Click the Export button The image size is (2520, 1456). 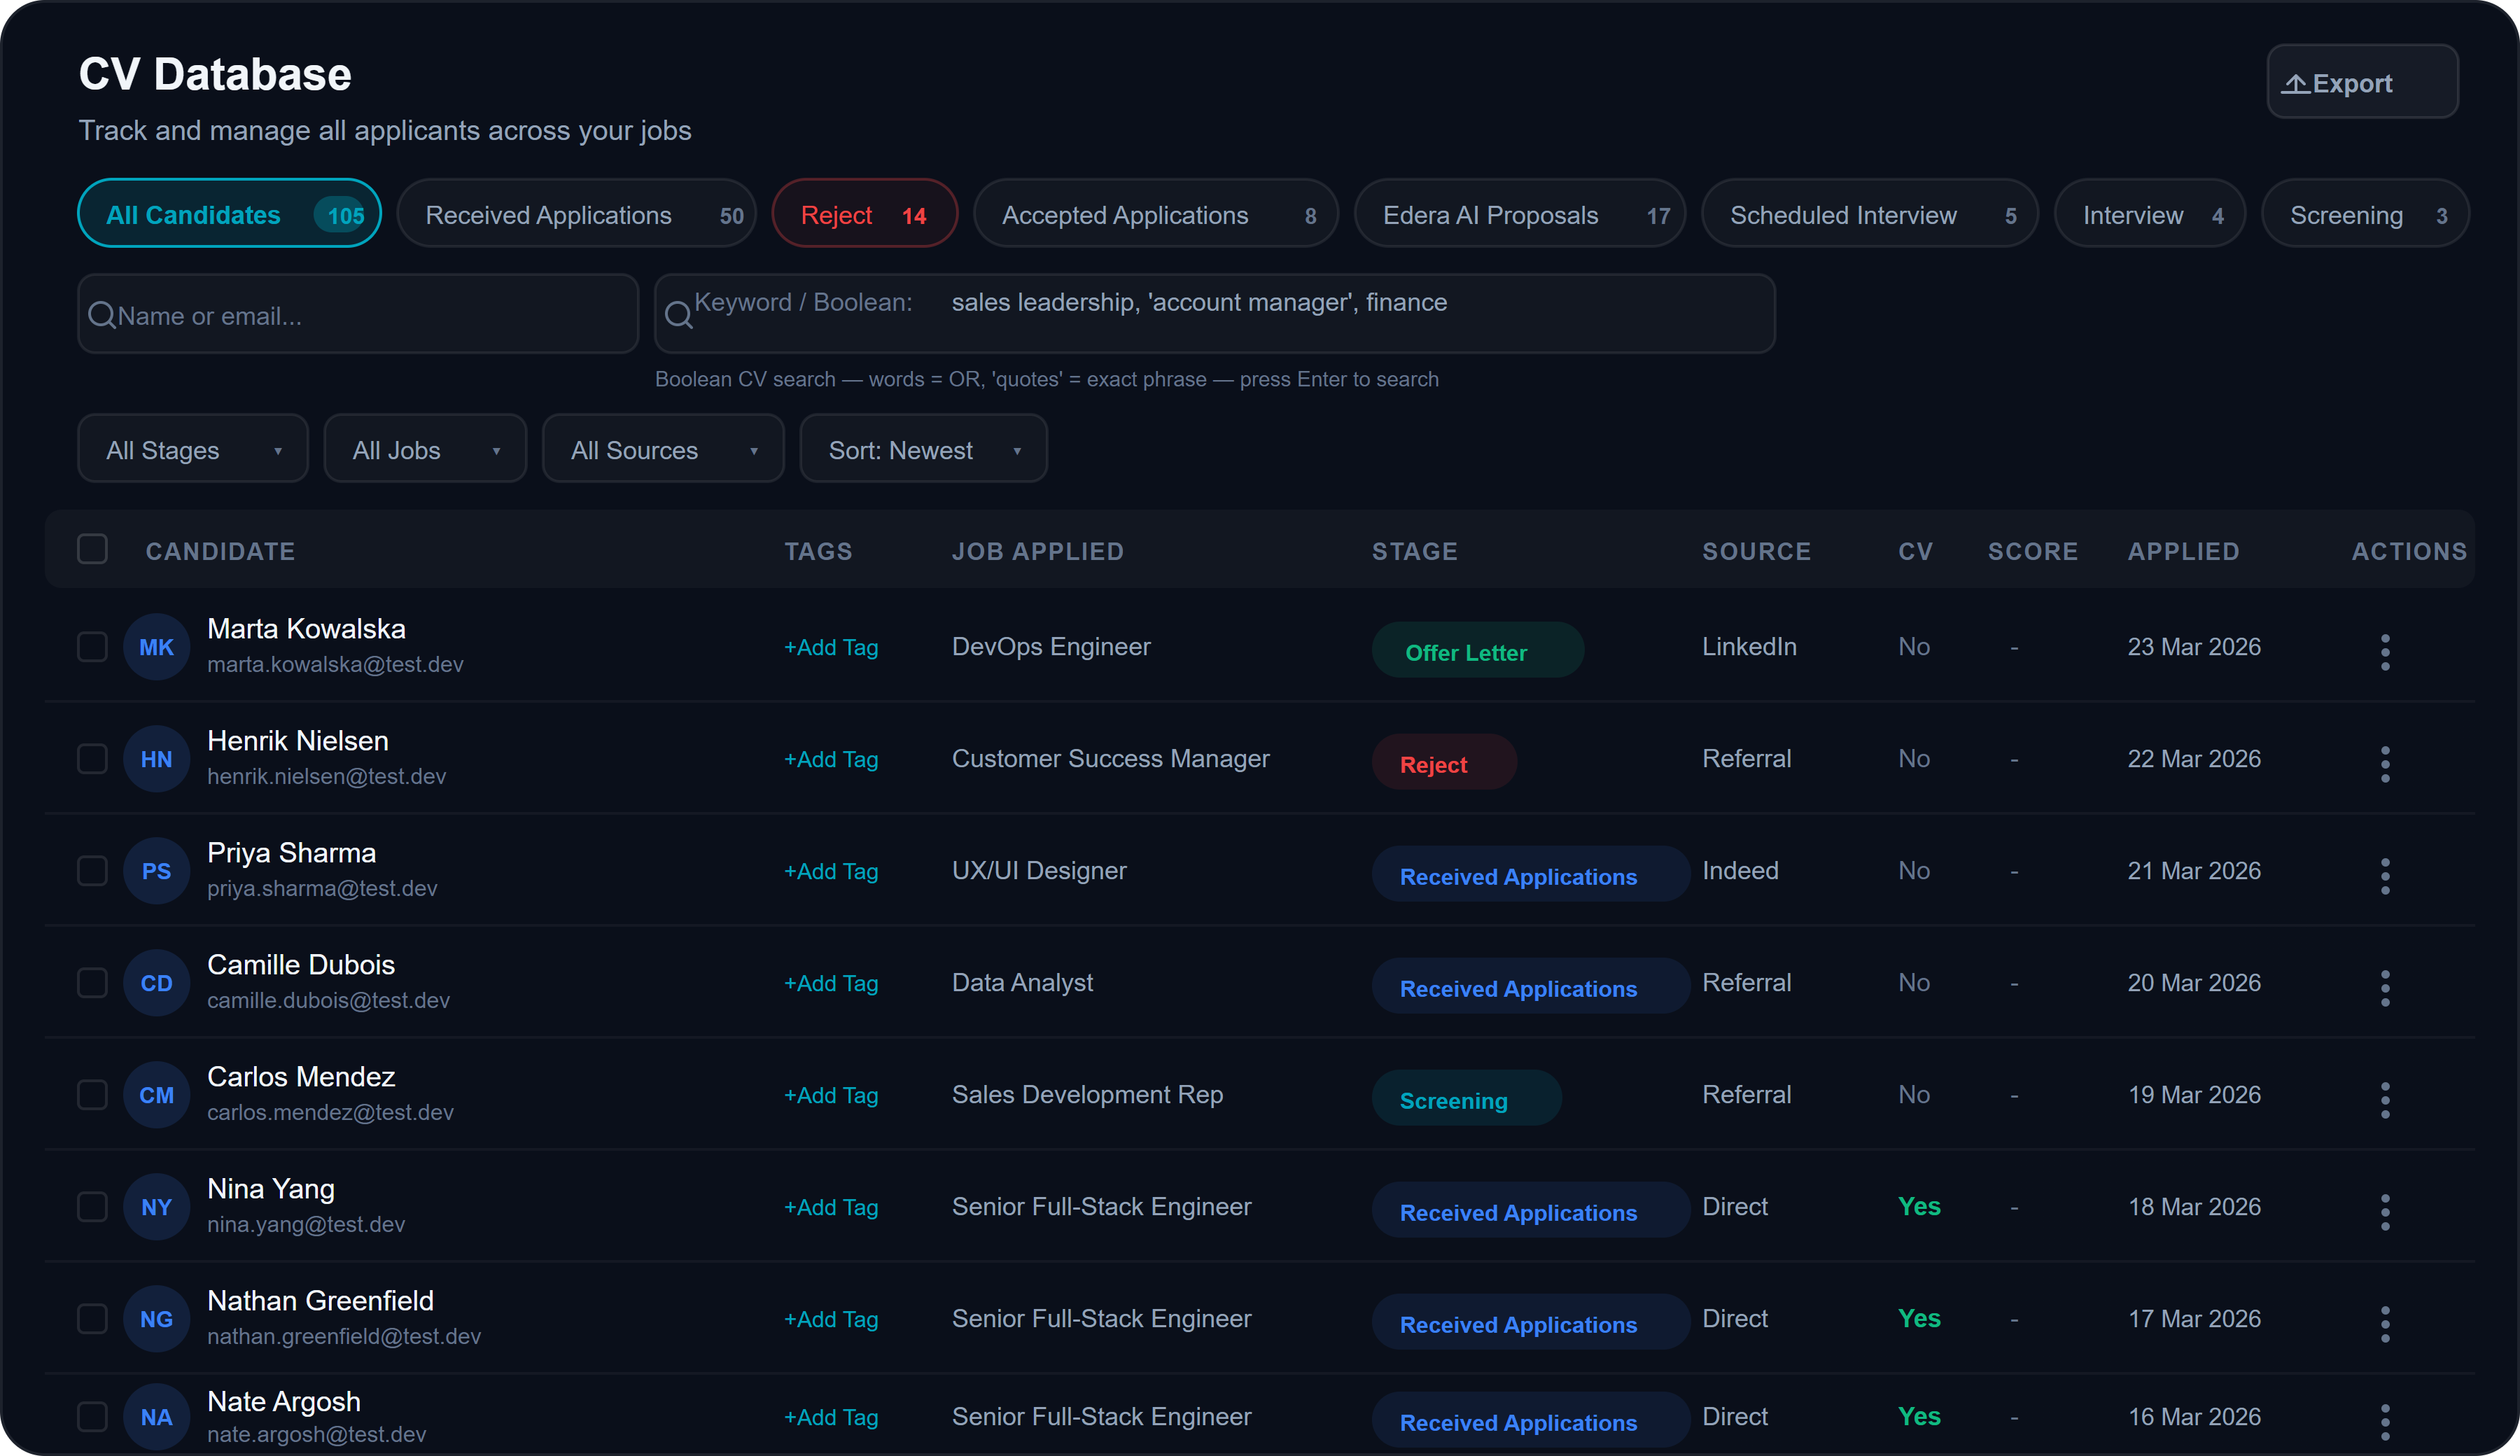point(2362,82)
